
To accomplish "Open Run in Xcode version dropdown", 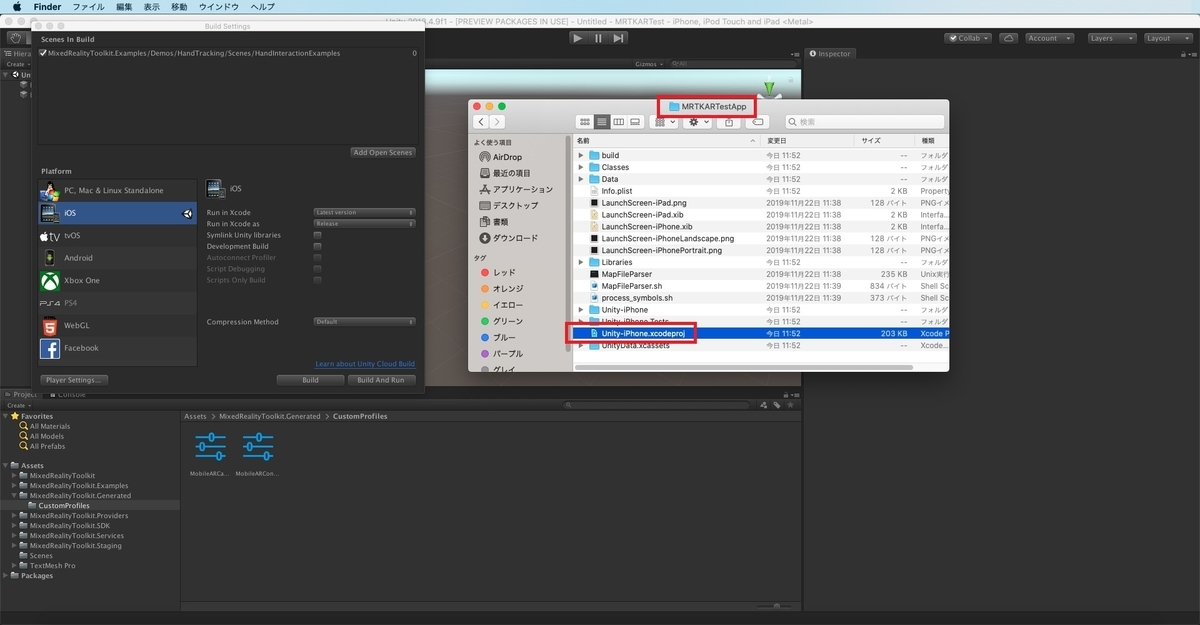I will click(364, 212).
